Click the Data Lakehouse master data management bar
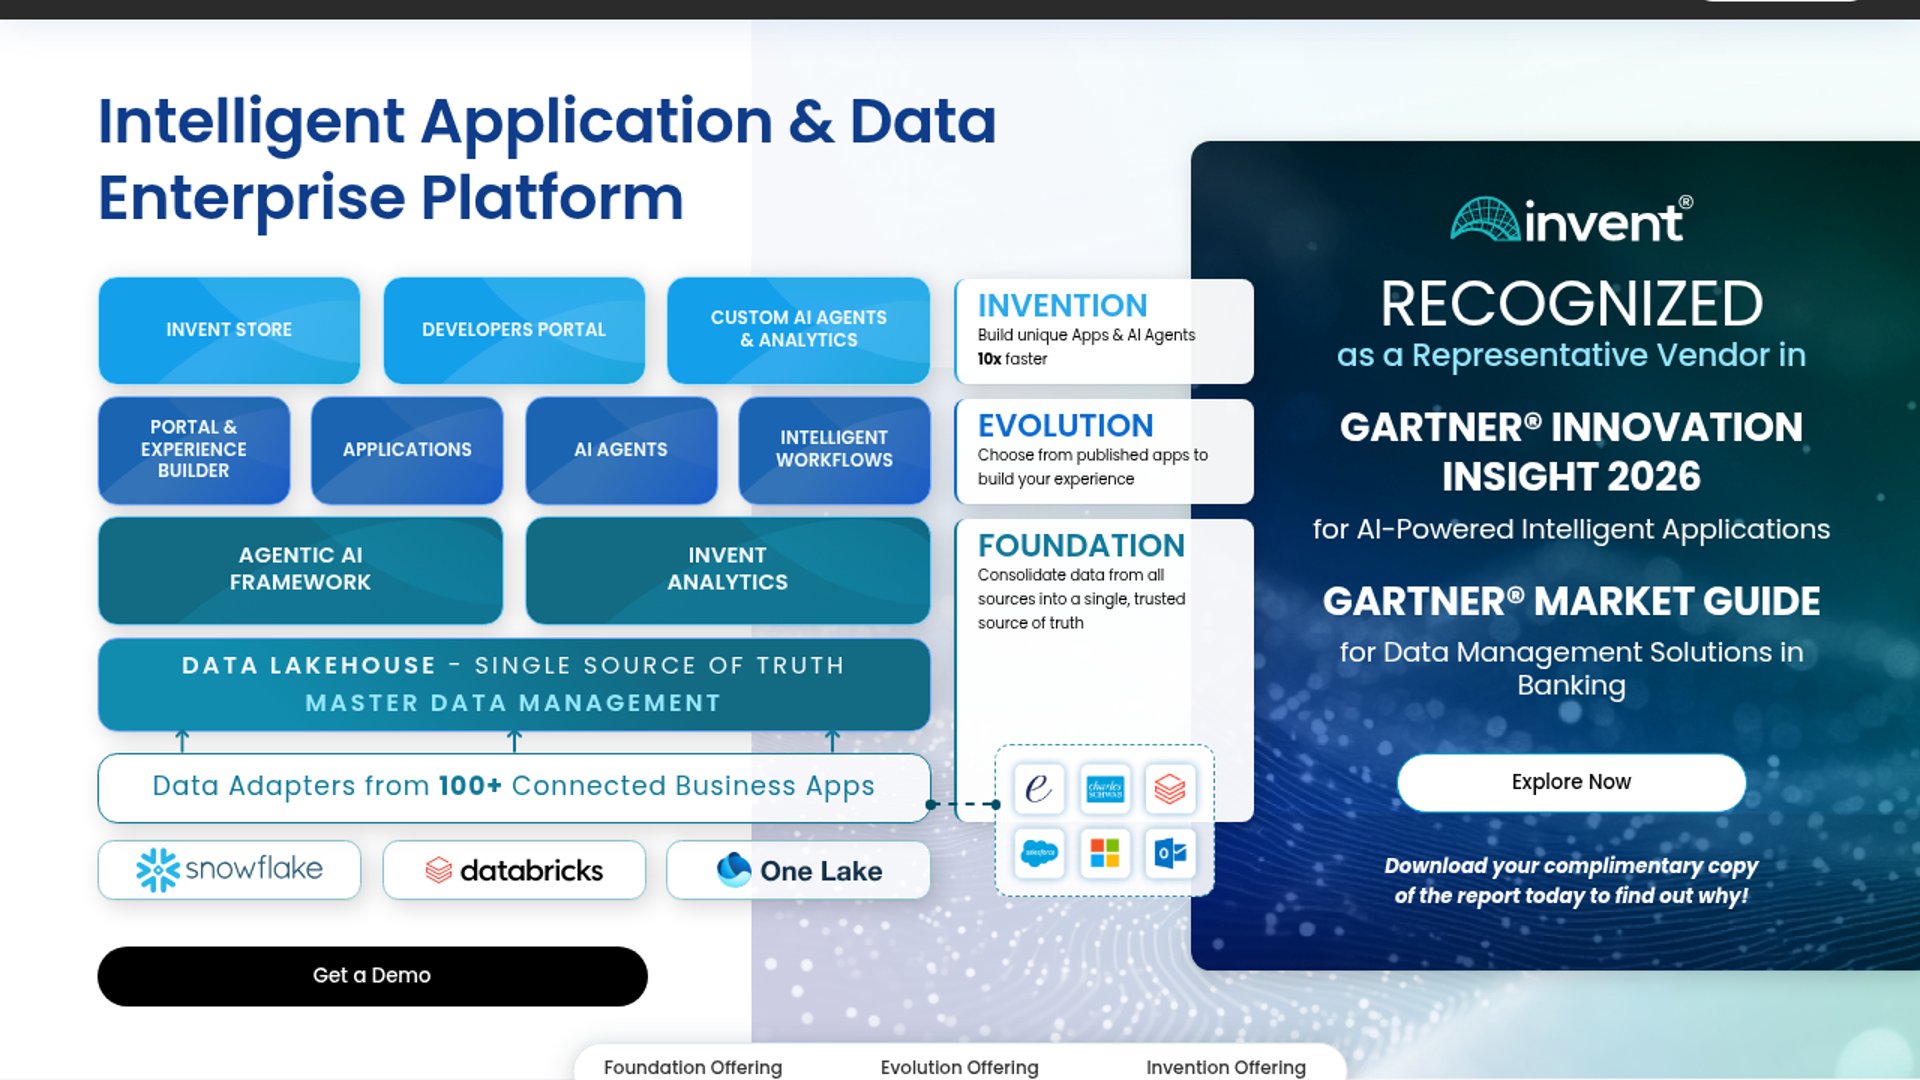The width and height of the screenshot is (1920, 1080). pyautogui.click(x=514, y=685)
